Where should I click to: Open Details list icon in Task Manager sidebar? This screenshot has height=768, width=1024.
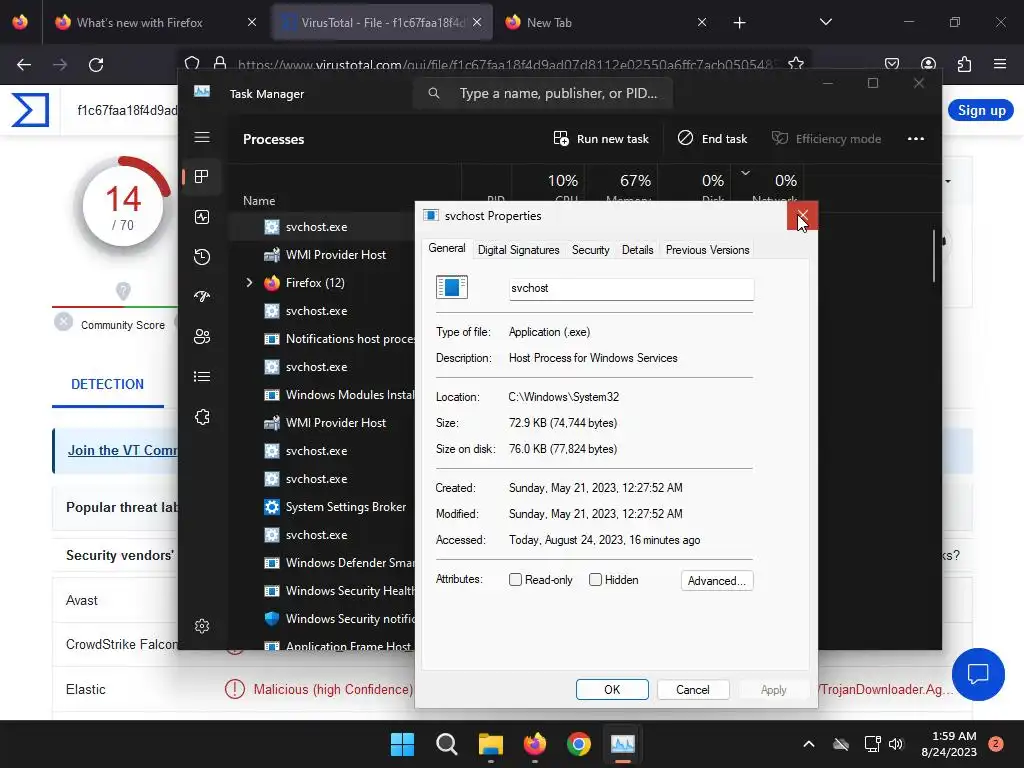(x=202, y=376)
